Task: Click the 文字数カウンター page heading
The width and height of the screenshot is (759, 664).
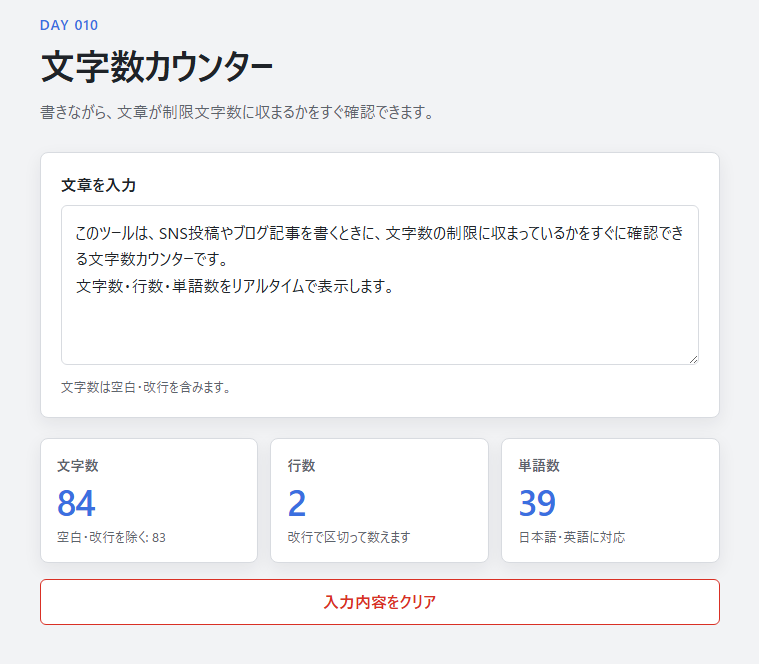Action: 157,67
